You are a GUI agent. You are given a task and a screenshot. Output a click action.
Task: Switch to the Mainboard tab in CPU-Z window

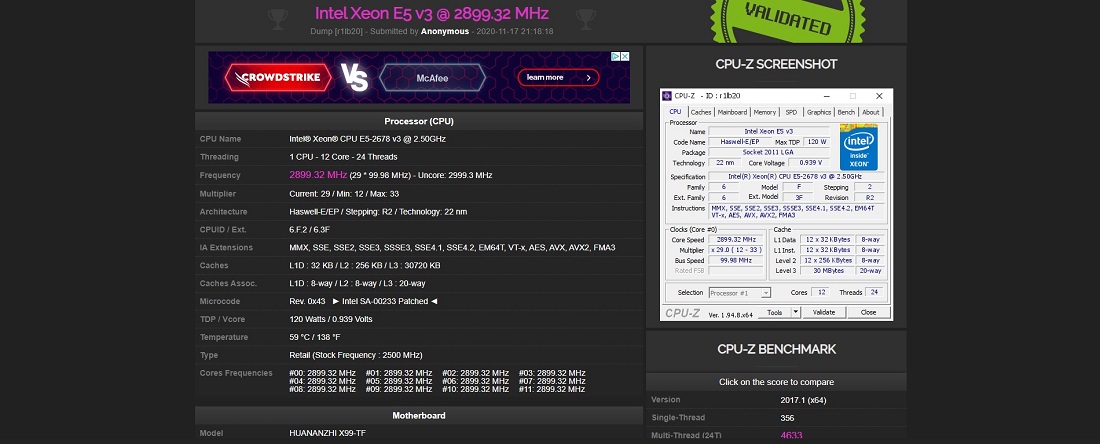coord(732,112)
